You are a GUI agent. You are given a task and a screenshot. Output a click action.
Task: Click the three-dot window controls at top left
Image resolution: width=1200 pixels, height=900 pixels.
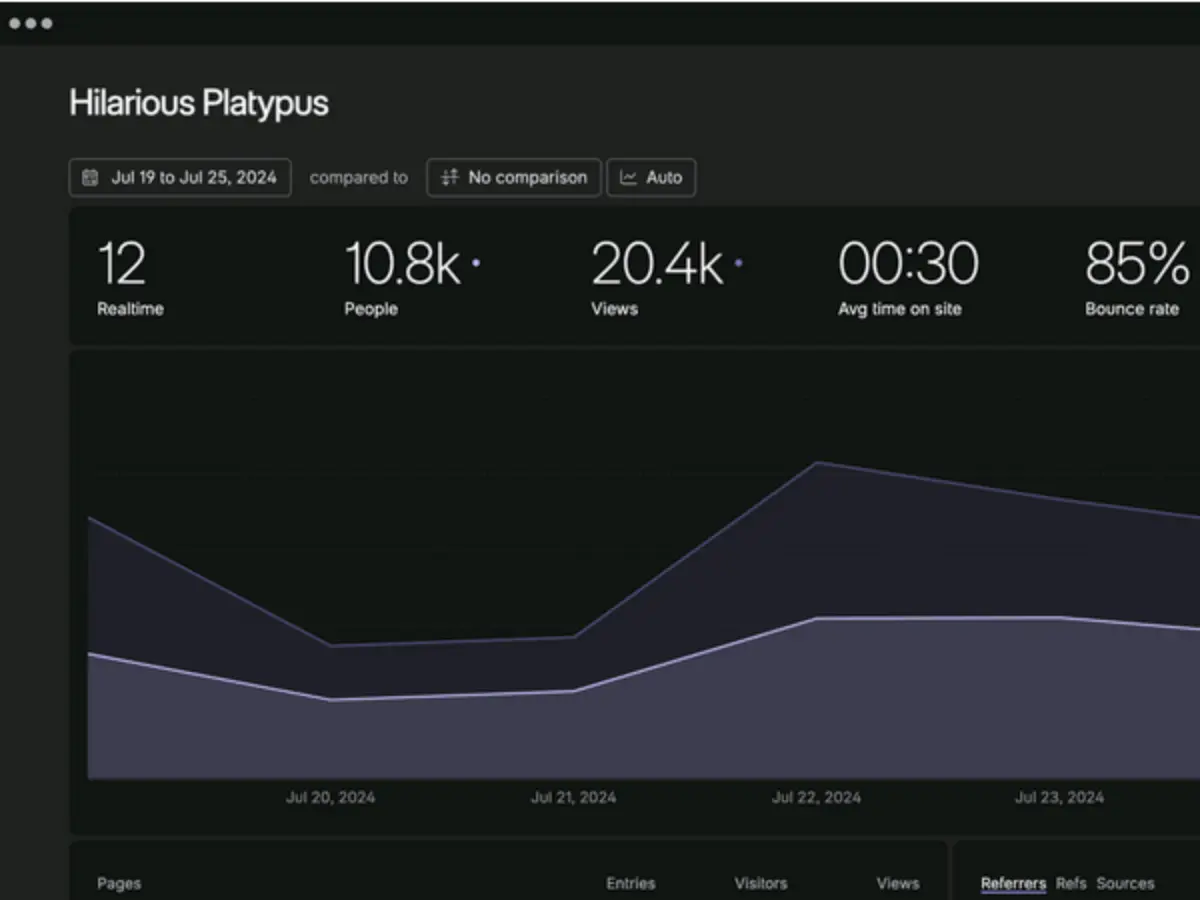pyautogui.click(x=31, y=23)
